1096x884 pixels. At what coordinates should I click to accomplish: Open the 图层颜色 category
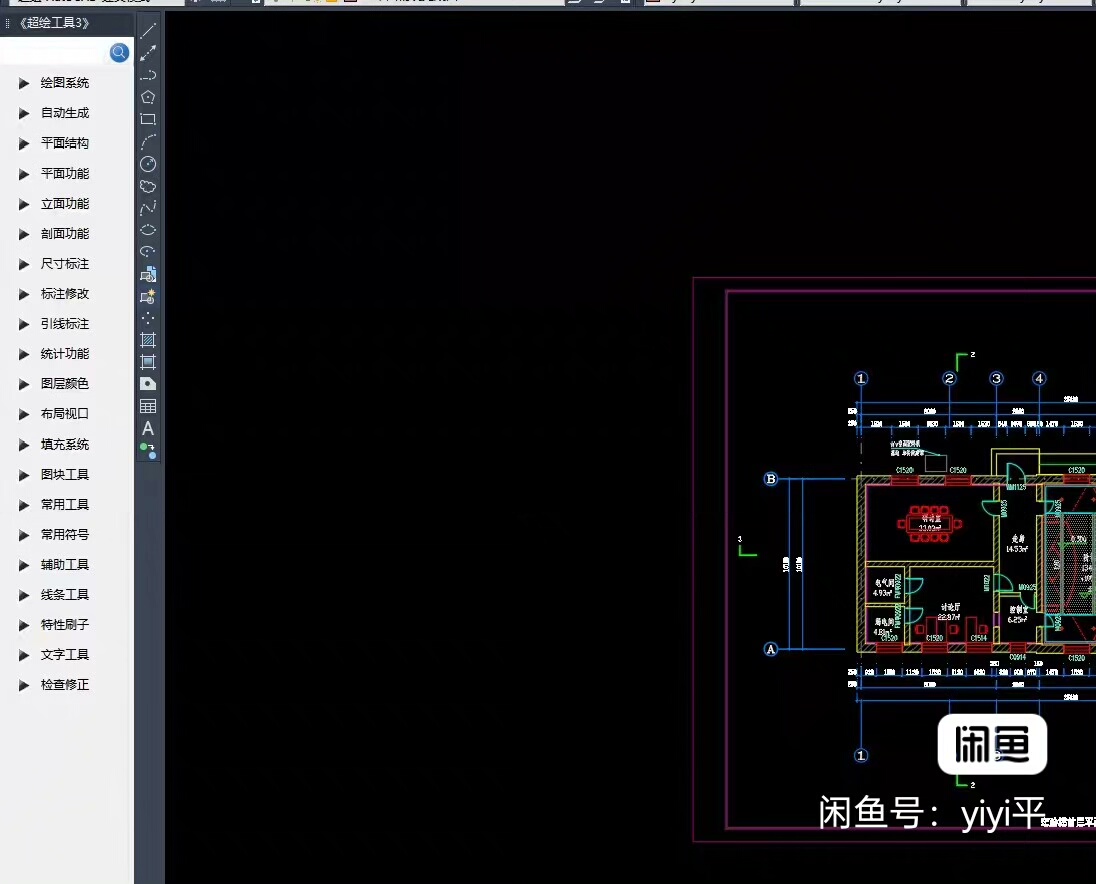pos(64,384)
